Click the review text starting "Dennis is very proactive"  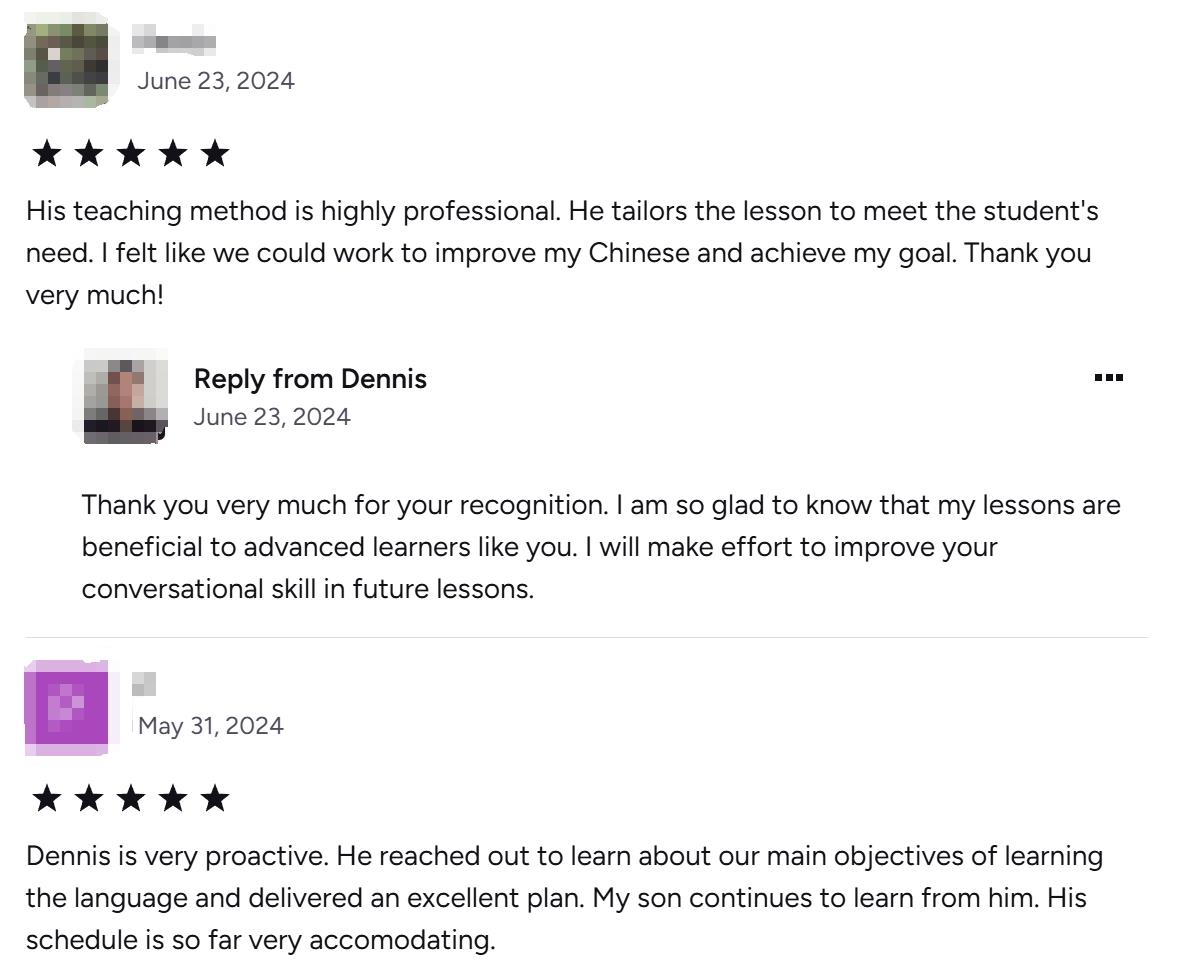coord(564,898)
